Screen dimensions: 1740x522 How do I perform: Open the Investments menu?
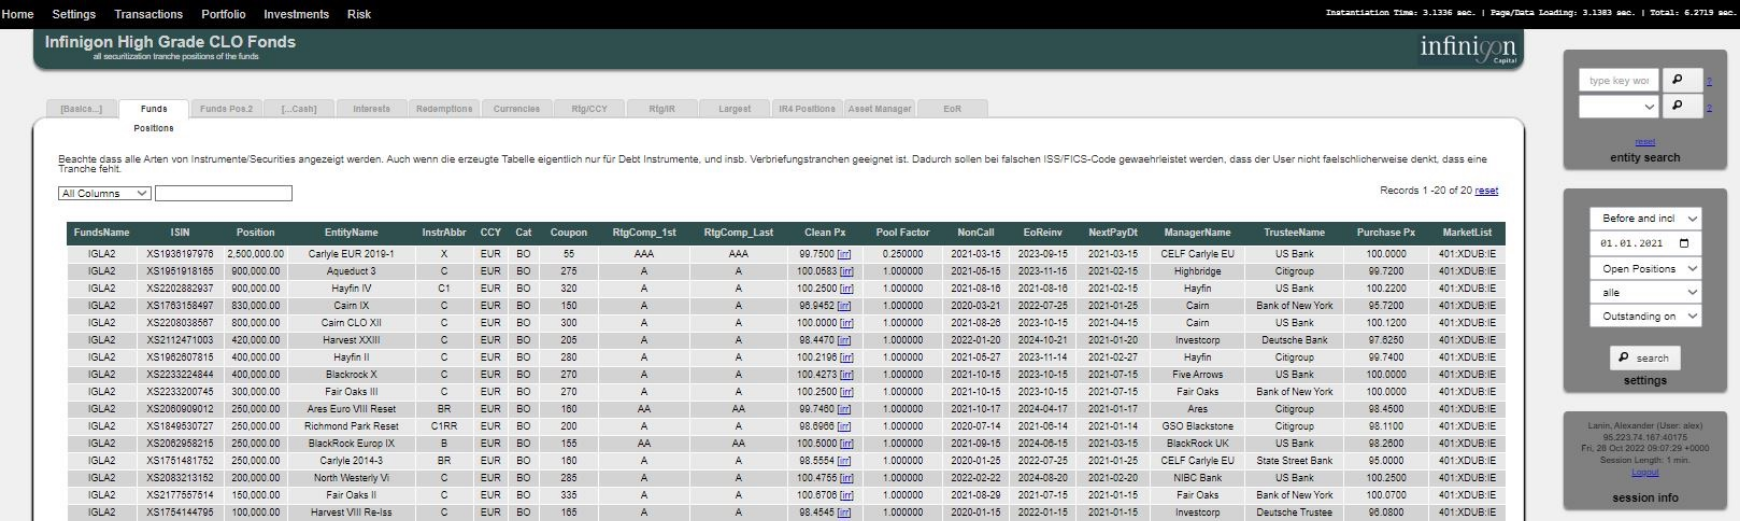click(296, 14)
